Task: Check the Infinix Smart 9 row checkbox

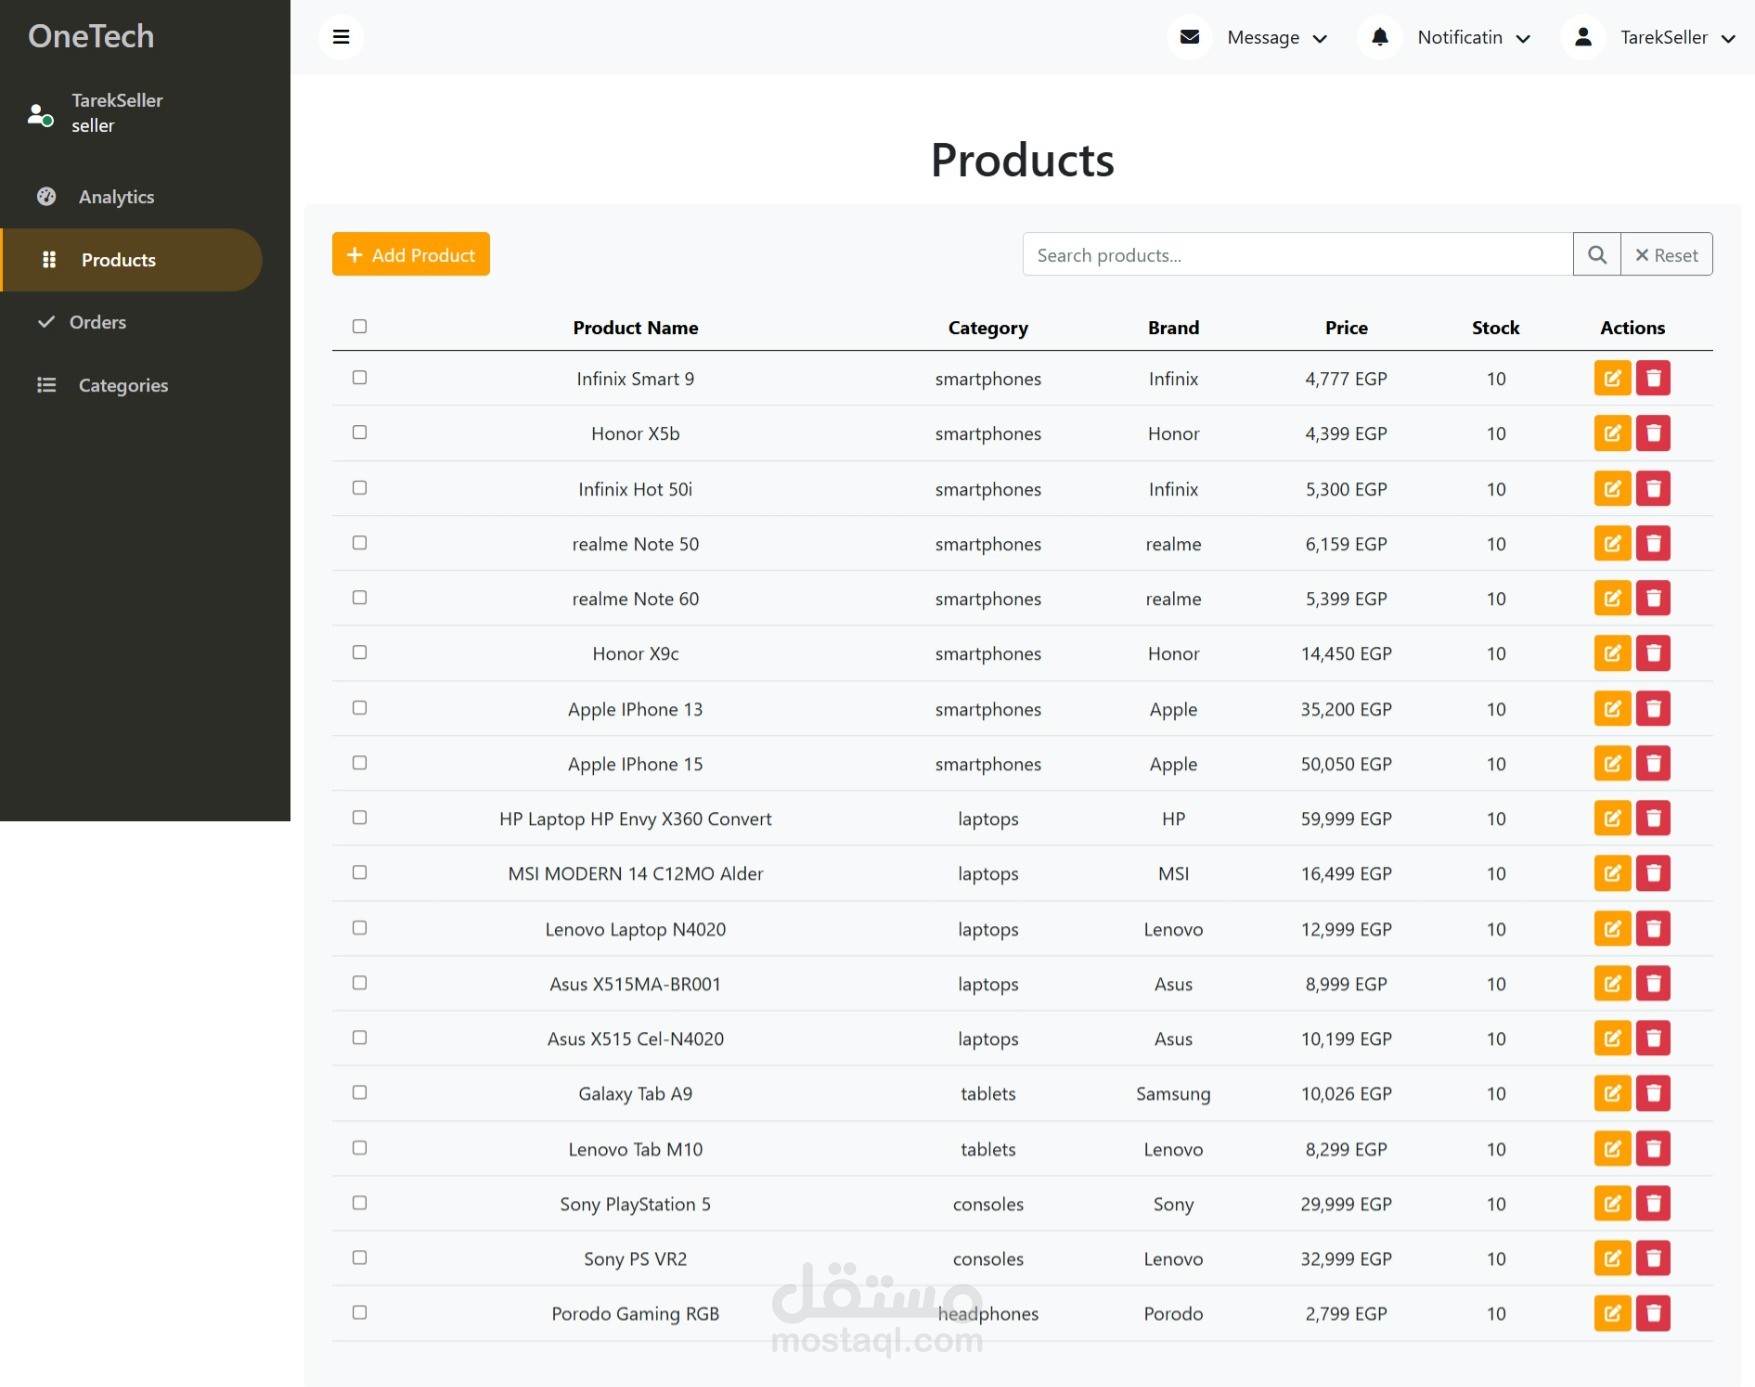Action: [360, 377]
